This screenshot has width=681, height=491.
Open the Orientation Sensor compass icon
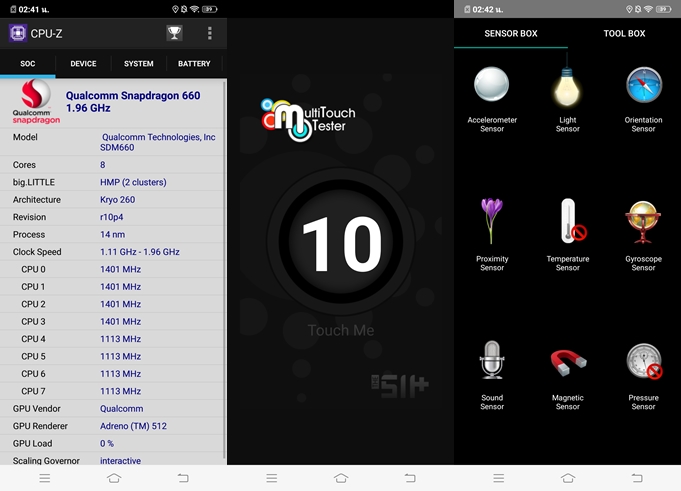pyautogui.click(x=644, y=85)
